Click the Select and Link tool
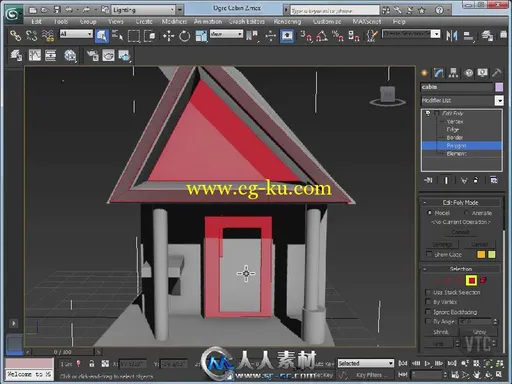Viewport: 512px width, 384px height. click(x=15, y=36)
